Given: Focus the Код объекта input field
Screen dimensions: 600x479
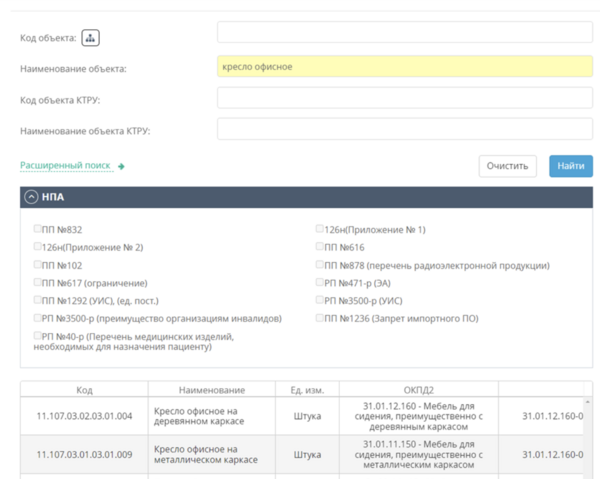Looking at the screenshot, I should point(404,32).
